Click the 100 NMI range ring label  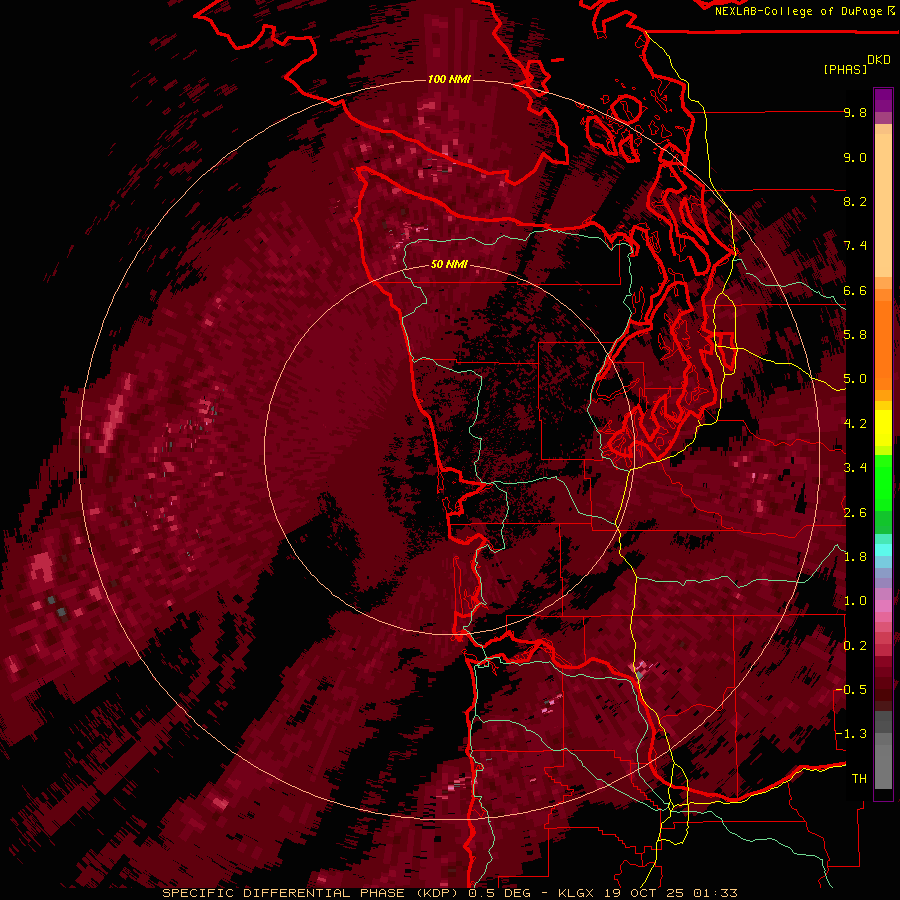pos(449,79)
